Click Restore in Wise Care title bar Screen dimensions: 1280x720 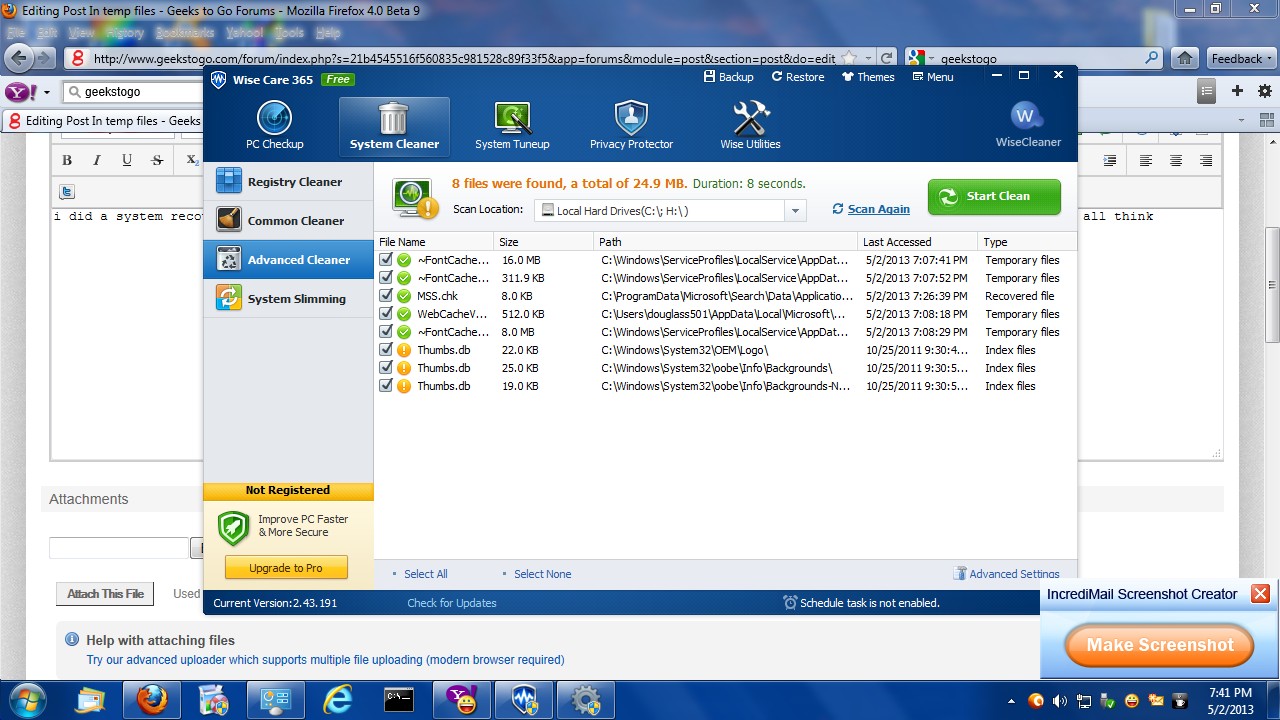point(798,77)
